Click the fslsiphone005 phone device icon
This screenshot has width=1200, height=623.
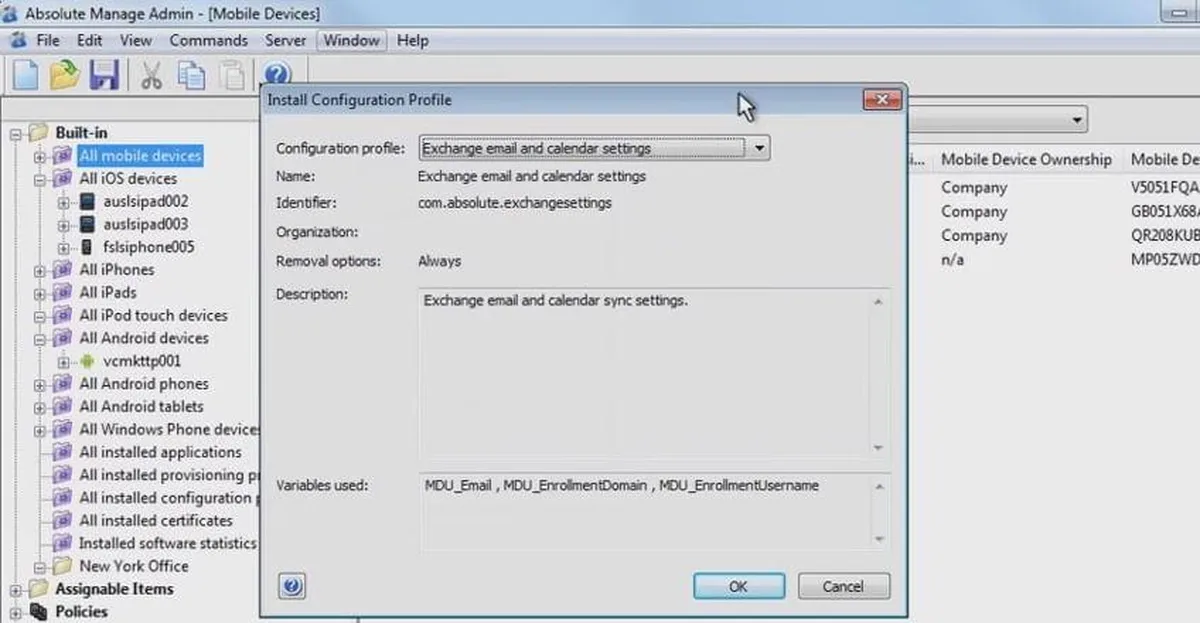point(87,247)
